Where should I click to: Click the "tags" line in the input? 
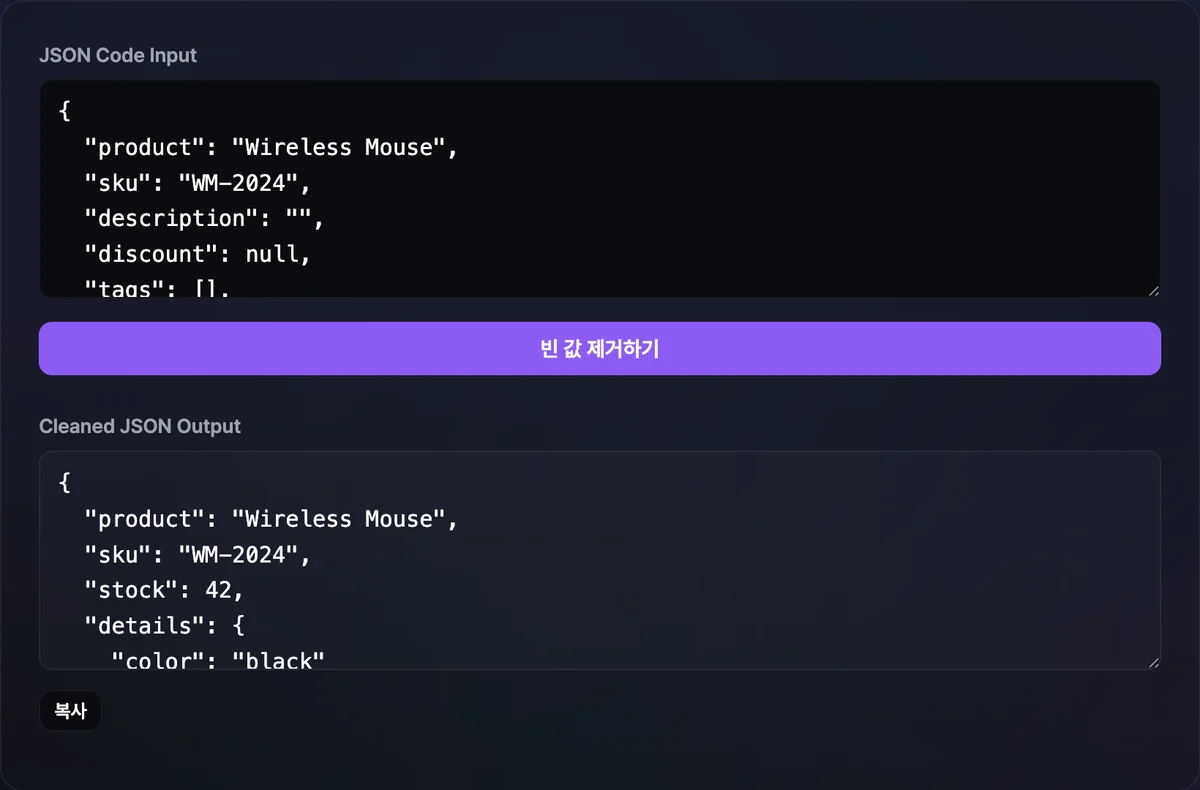(x=157, y=289)
